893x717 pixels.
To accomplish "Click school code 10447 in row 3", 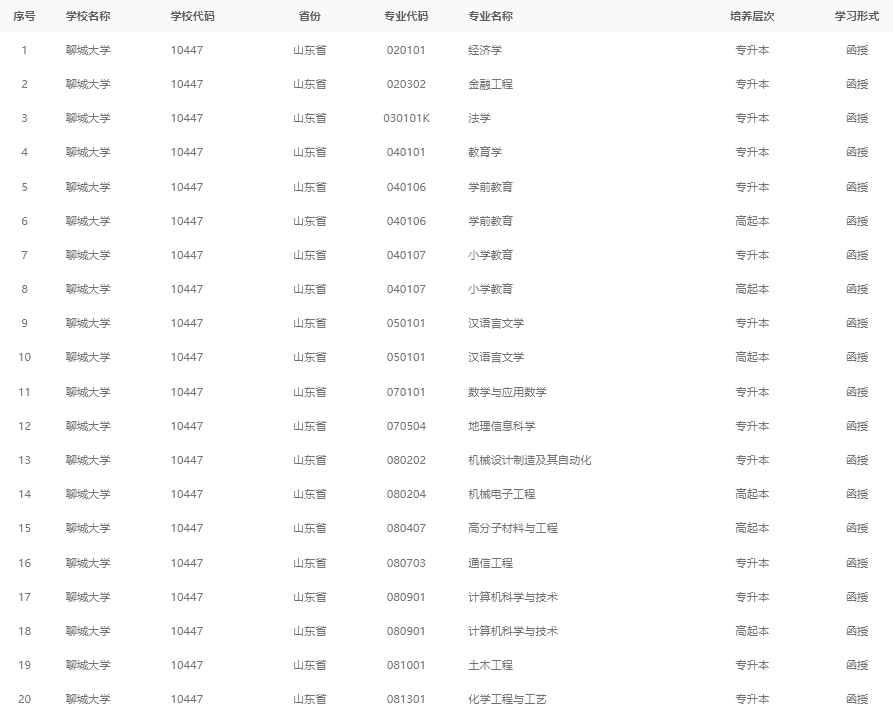I will click(x=187, y=118).
